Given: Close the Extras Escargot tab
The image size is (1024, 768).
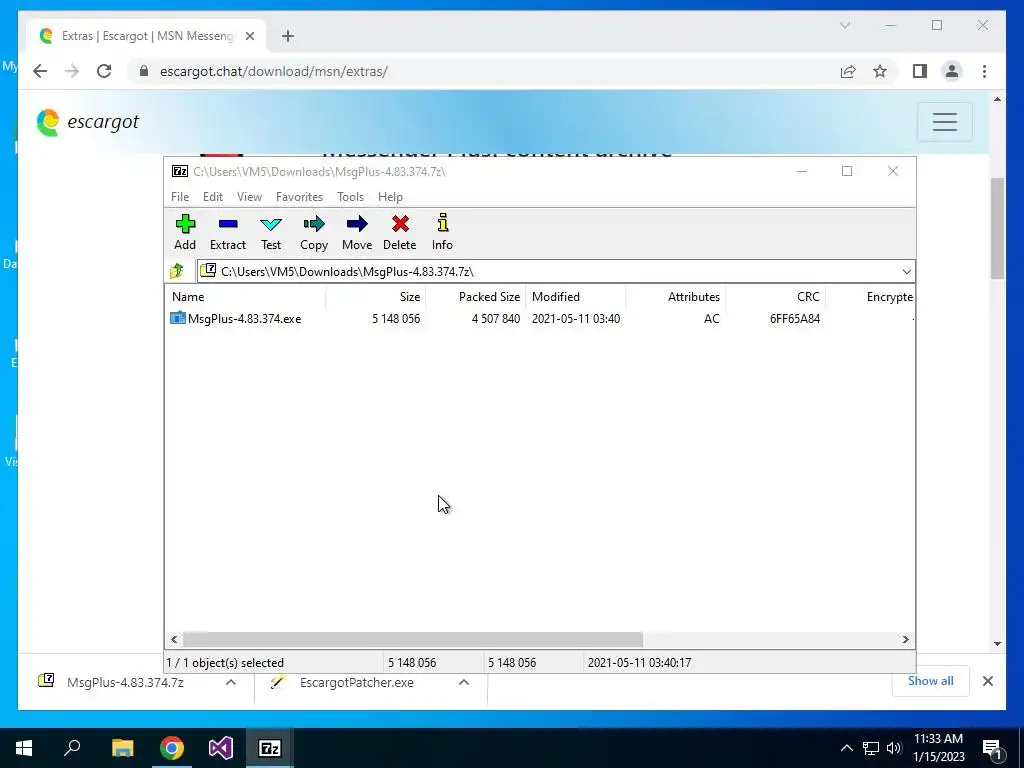Looking at the screenshot, I should coord(249,36).
